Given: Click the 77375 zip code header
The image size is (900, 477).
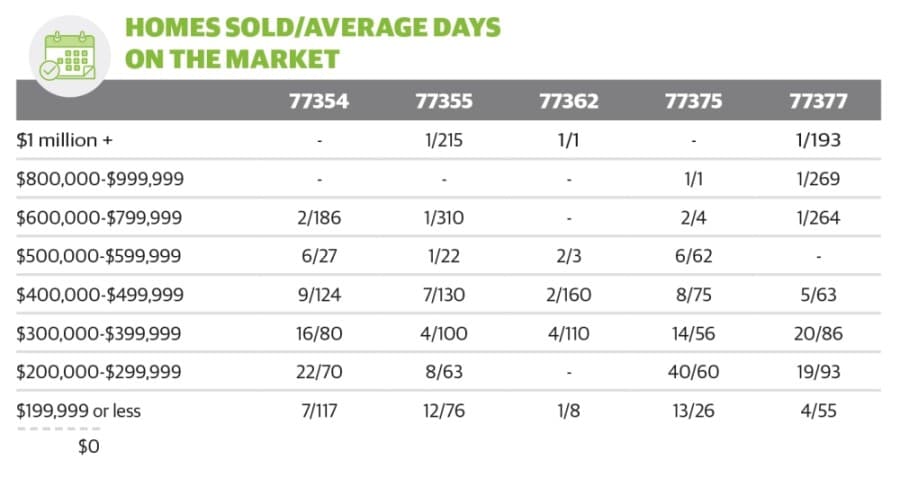Looking at the screenshot, I should pos(693,101).
